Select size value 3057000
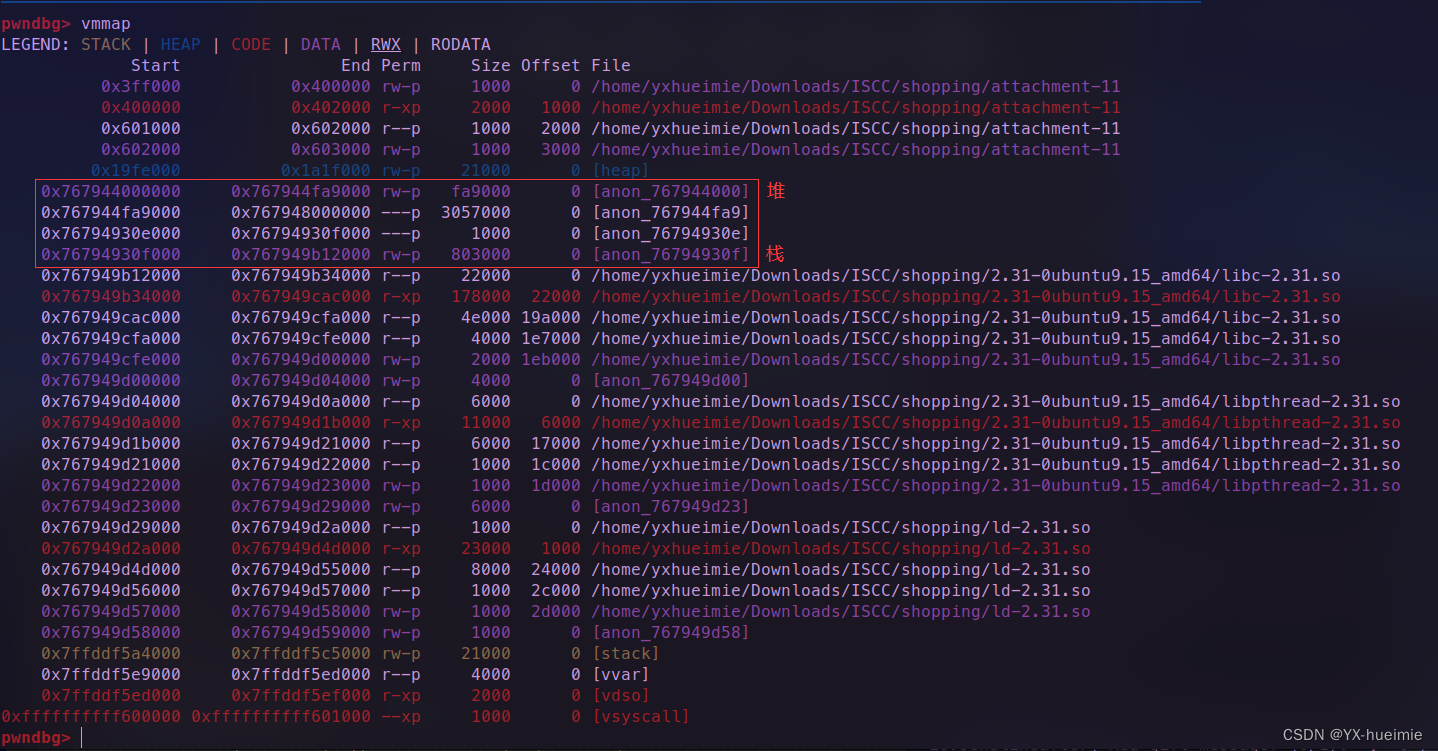This screenshot has width=1438, height=751. (x=476, y=212)
